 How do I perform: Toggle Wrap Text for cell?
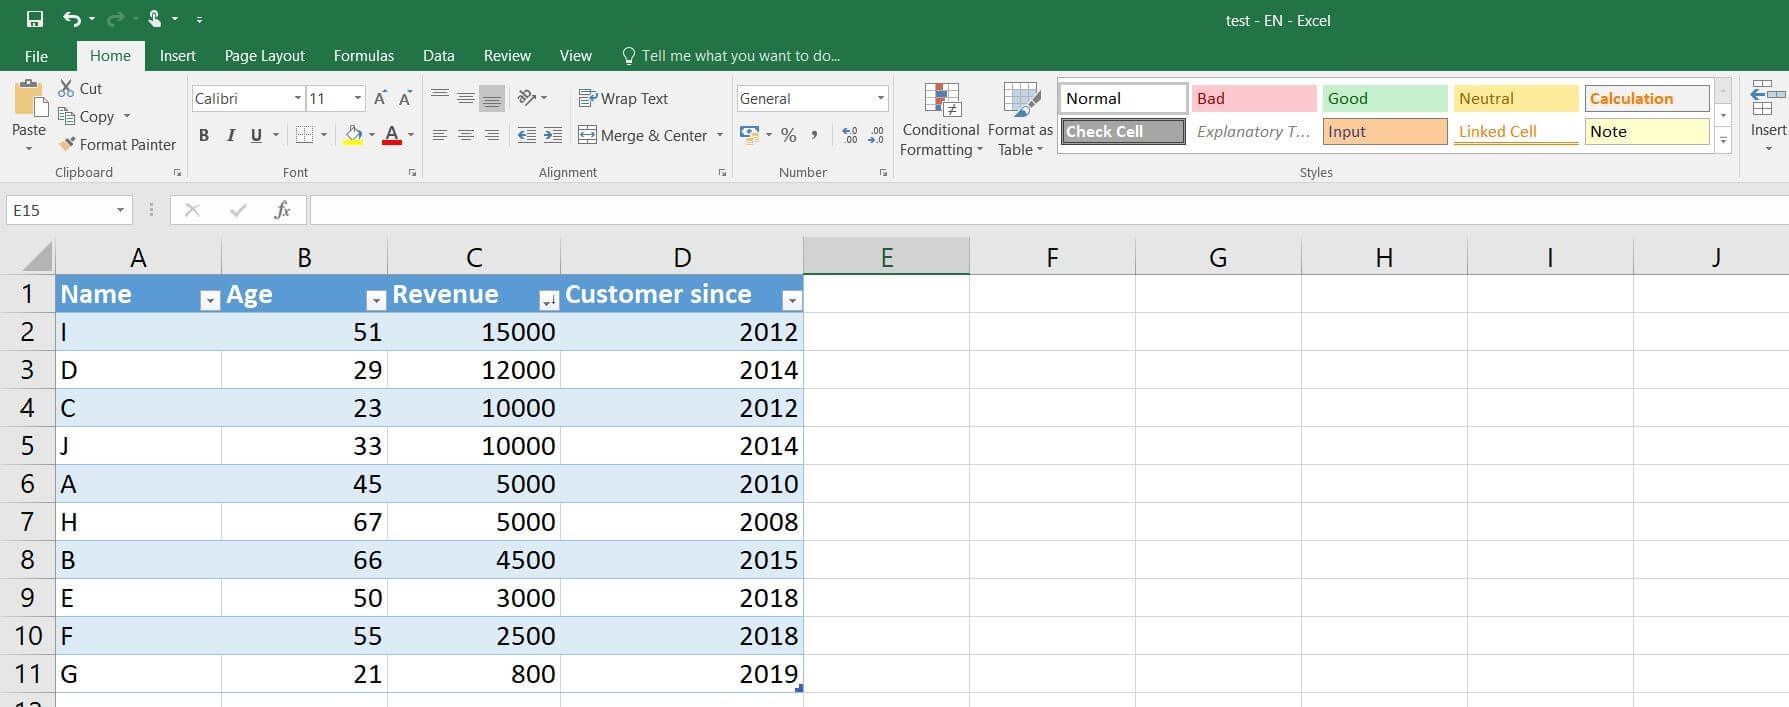tap(623, 98)
